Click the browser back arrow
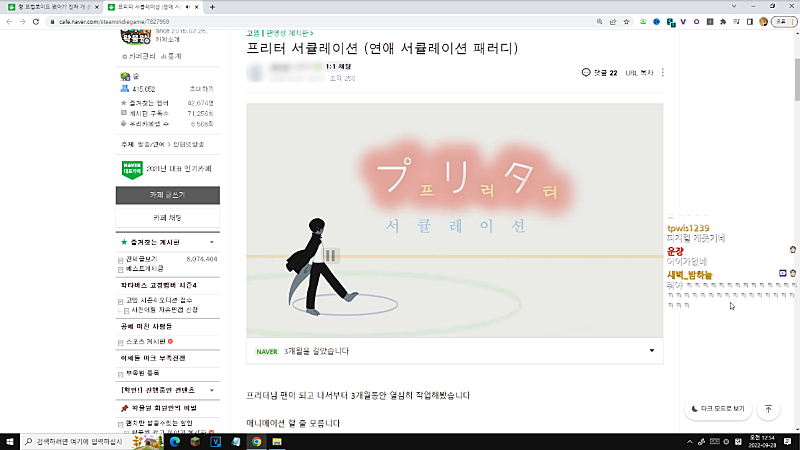800x450 pixels. pyautogui.click(x=9, y=22)
